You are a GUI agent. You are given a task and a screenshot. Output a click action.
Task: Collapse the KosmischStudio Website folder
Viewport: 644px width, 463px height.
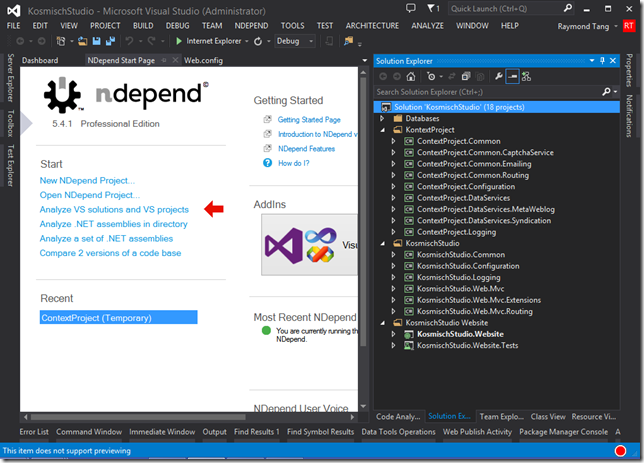(x=383, y=323)
